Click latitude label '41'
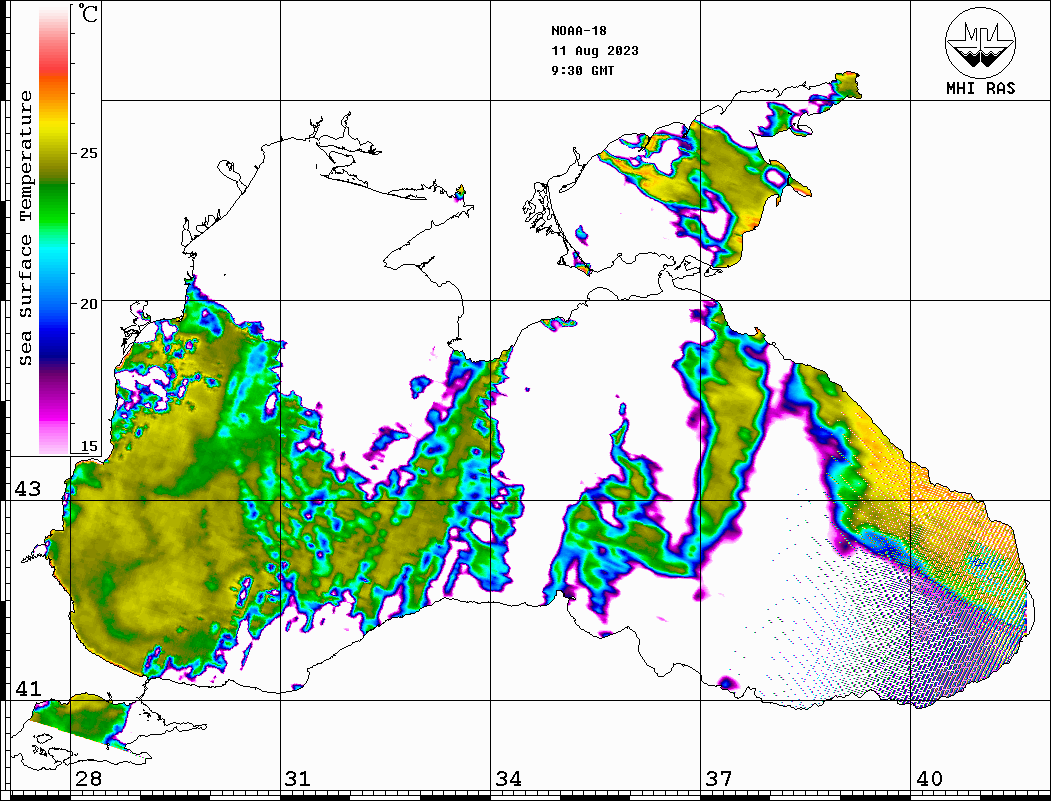 tap(27, 688)
